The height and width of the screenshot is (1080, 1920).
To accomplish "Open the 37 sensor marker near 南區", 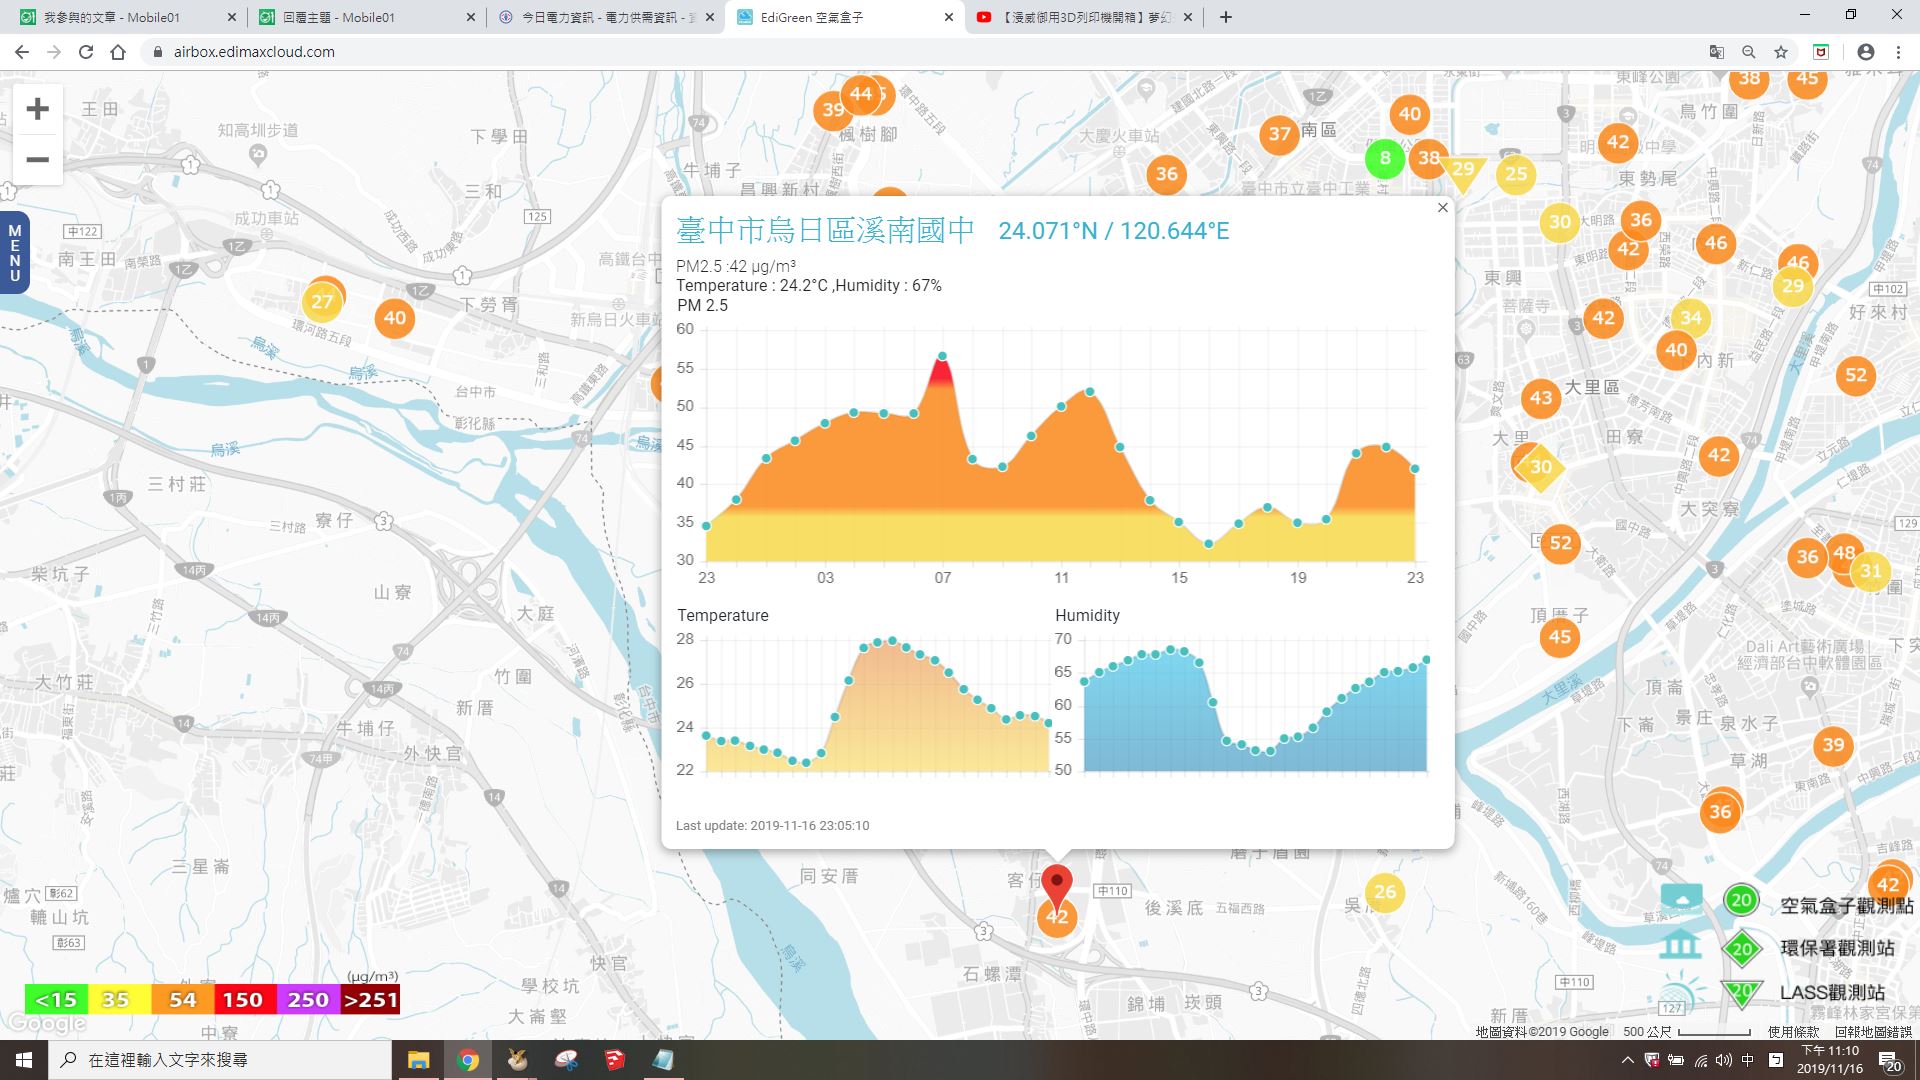I will [x=1279, y=134].
